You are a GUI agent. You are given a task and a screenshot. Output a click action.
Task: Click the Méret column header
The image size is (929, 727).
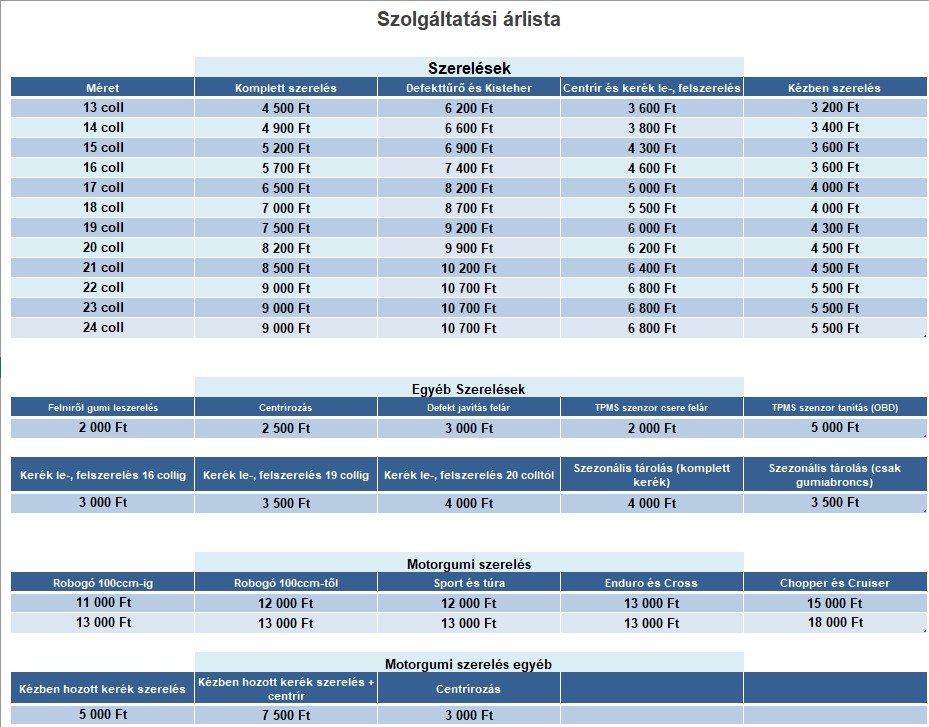click(103, 88)
